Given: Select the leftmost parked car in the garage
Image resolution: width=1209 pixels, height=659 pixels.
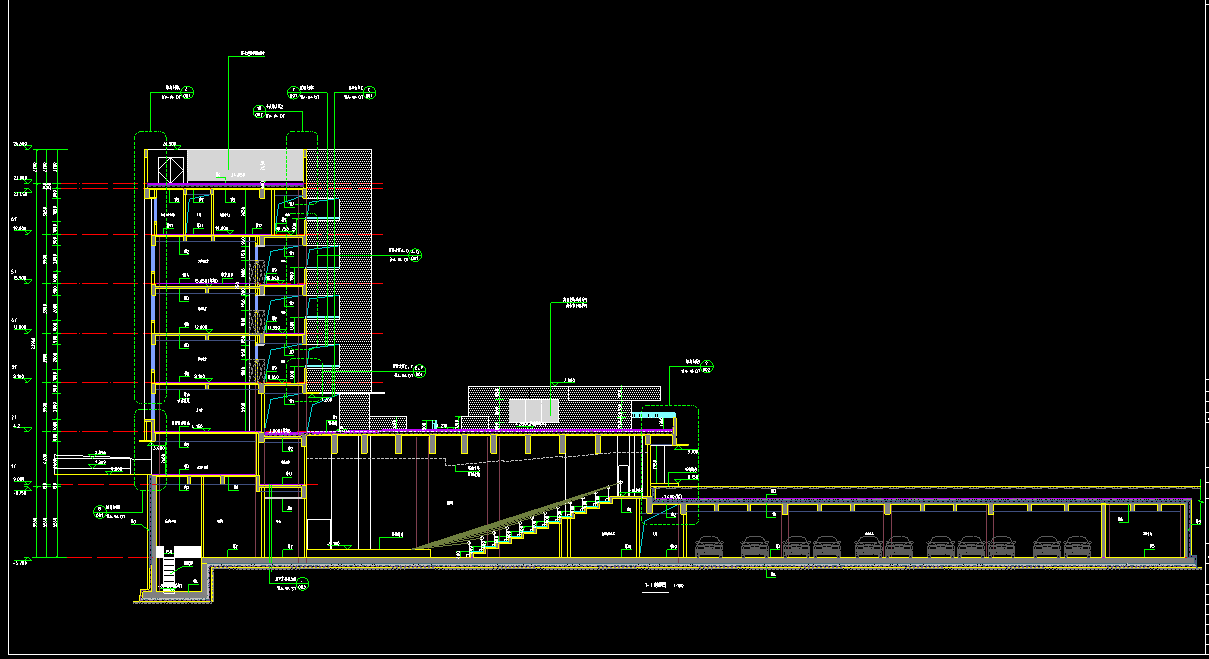Looking at the screenshot, I should pos(709,546).
